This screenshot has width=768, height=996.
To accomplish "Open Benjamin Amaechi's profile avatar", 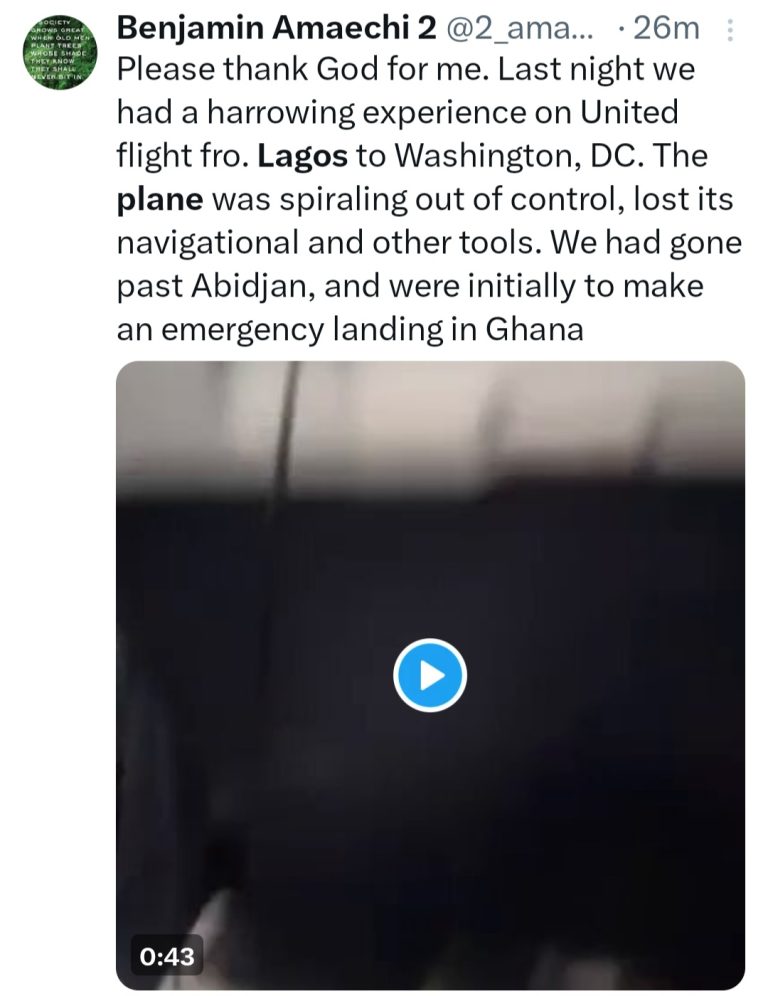I will (59, 50).
